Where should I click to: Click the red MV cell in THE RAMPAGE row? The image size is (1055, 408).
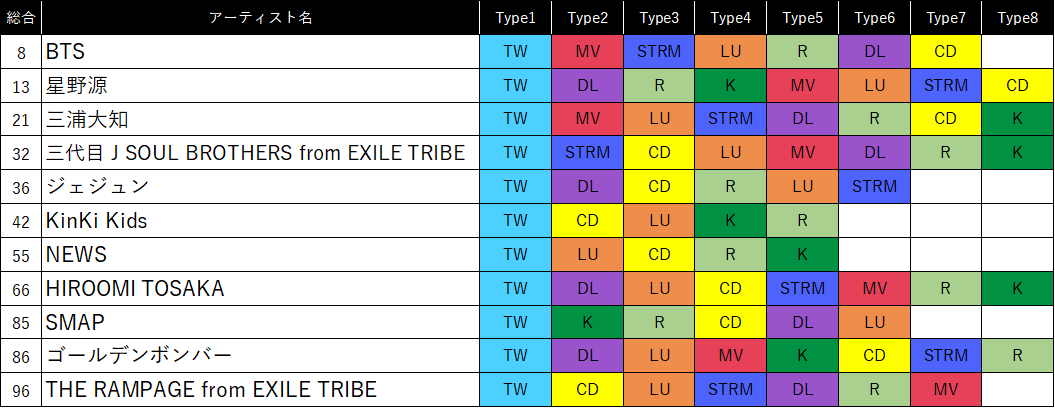click(x=946, y=390)
